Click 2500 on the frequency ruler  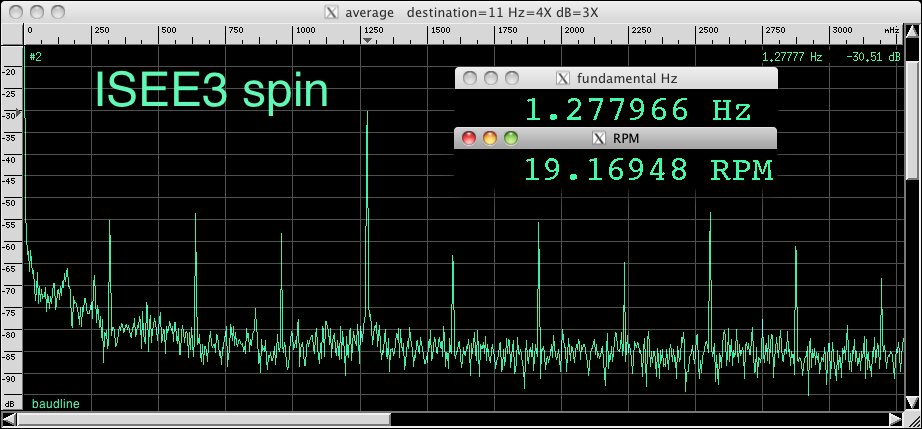point(709,31)
